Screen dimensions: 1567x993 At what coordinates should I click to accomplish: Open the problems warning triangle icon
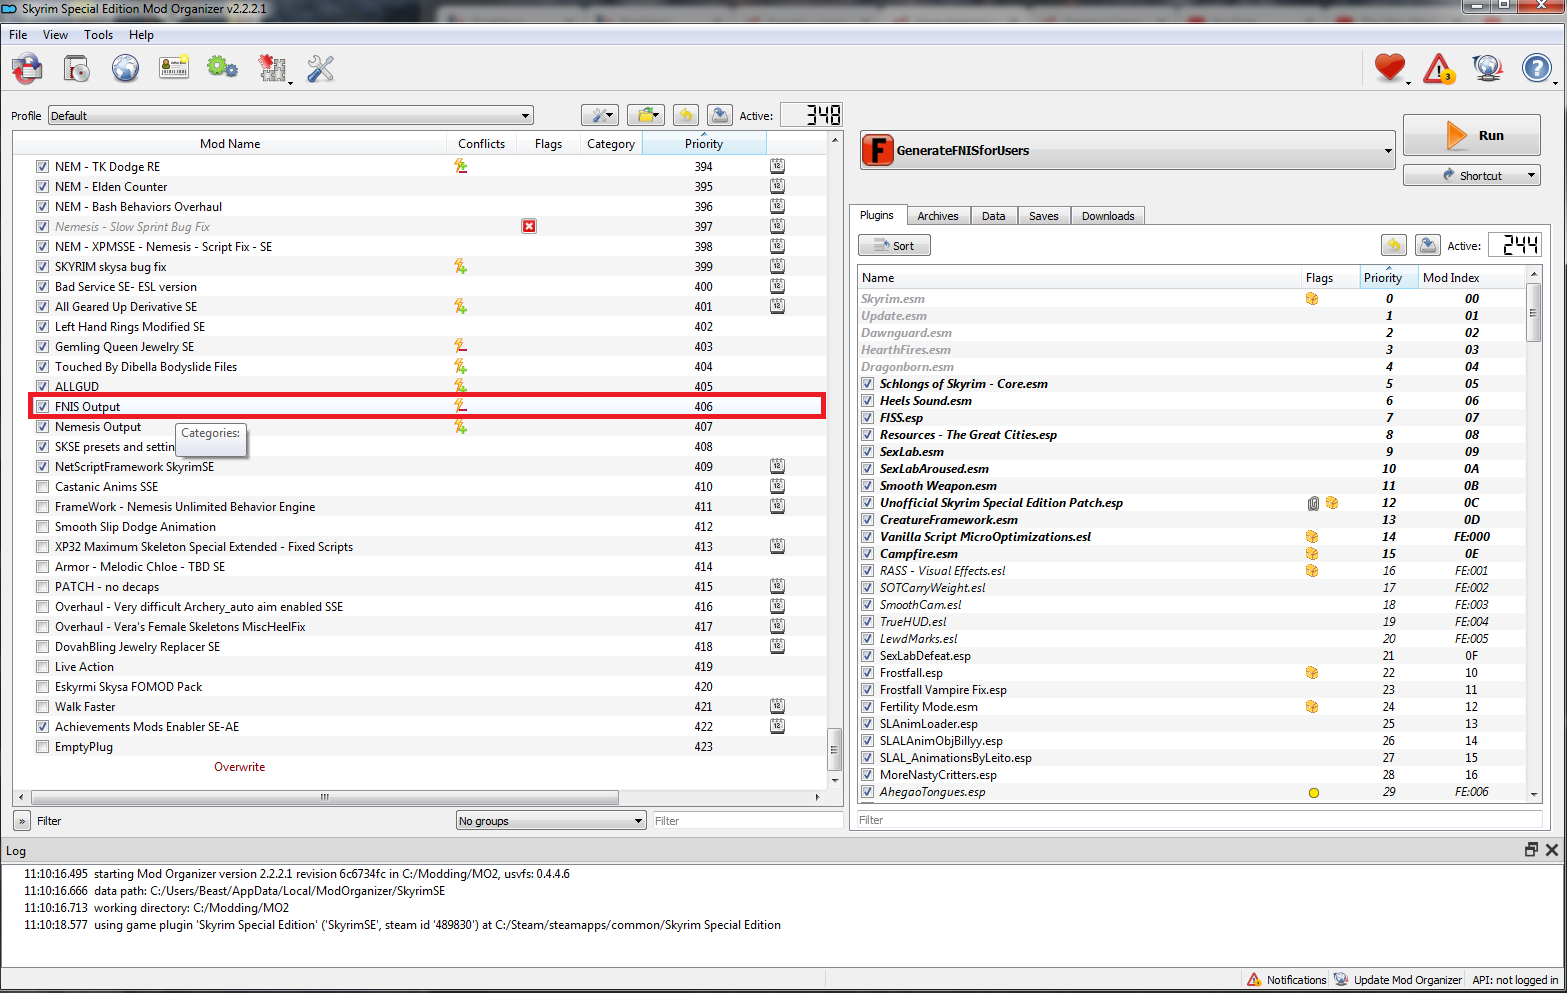tap(1438, 68)
